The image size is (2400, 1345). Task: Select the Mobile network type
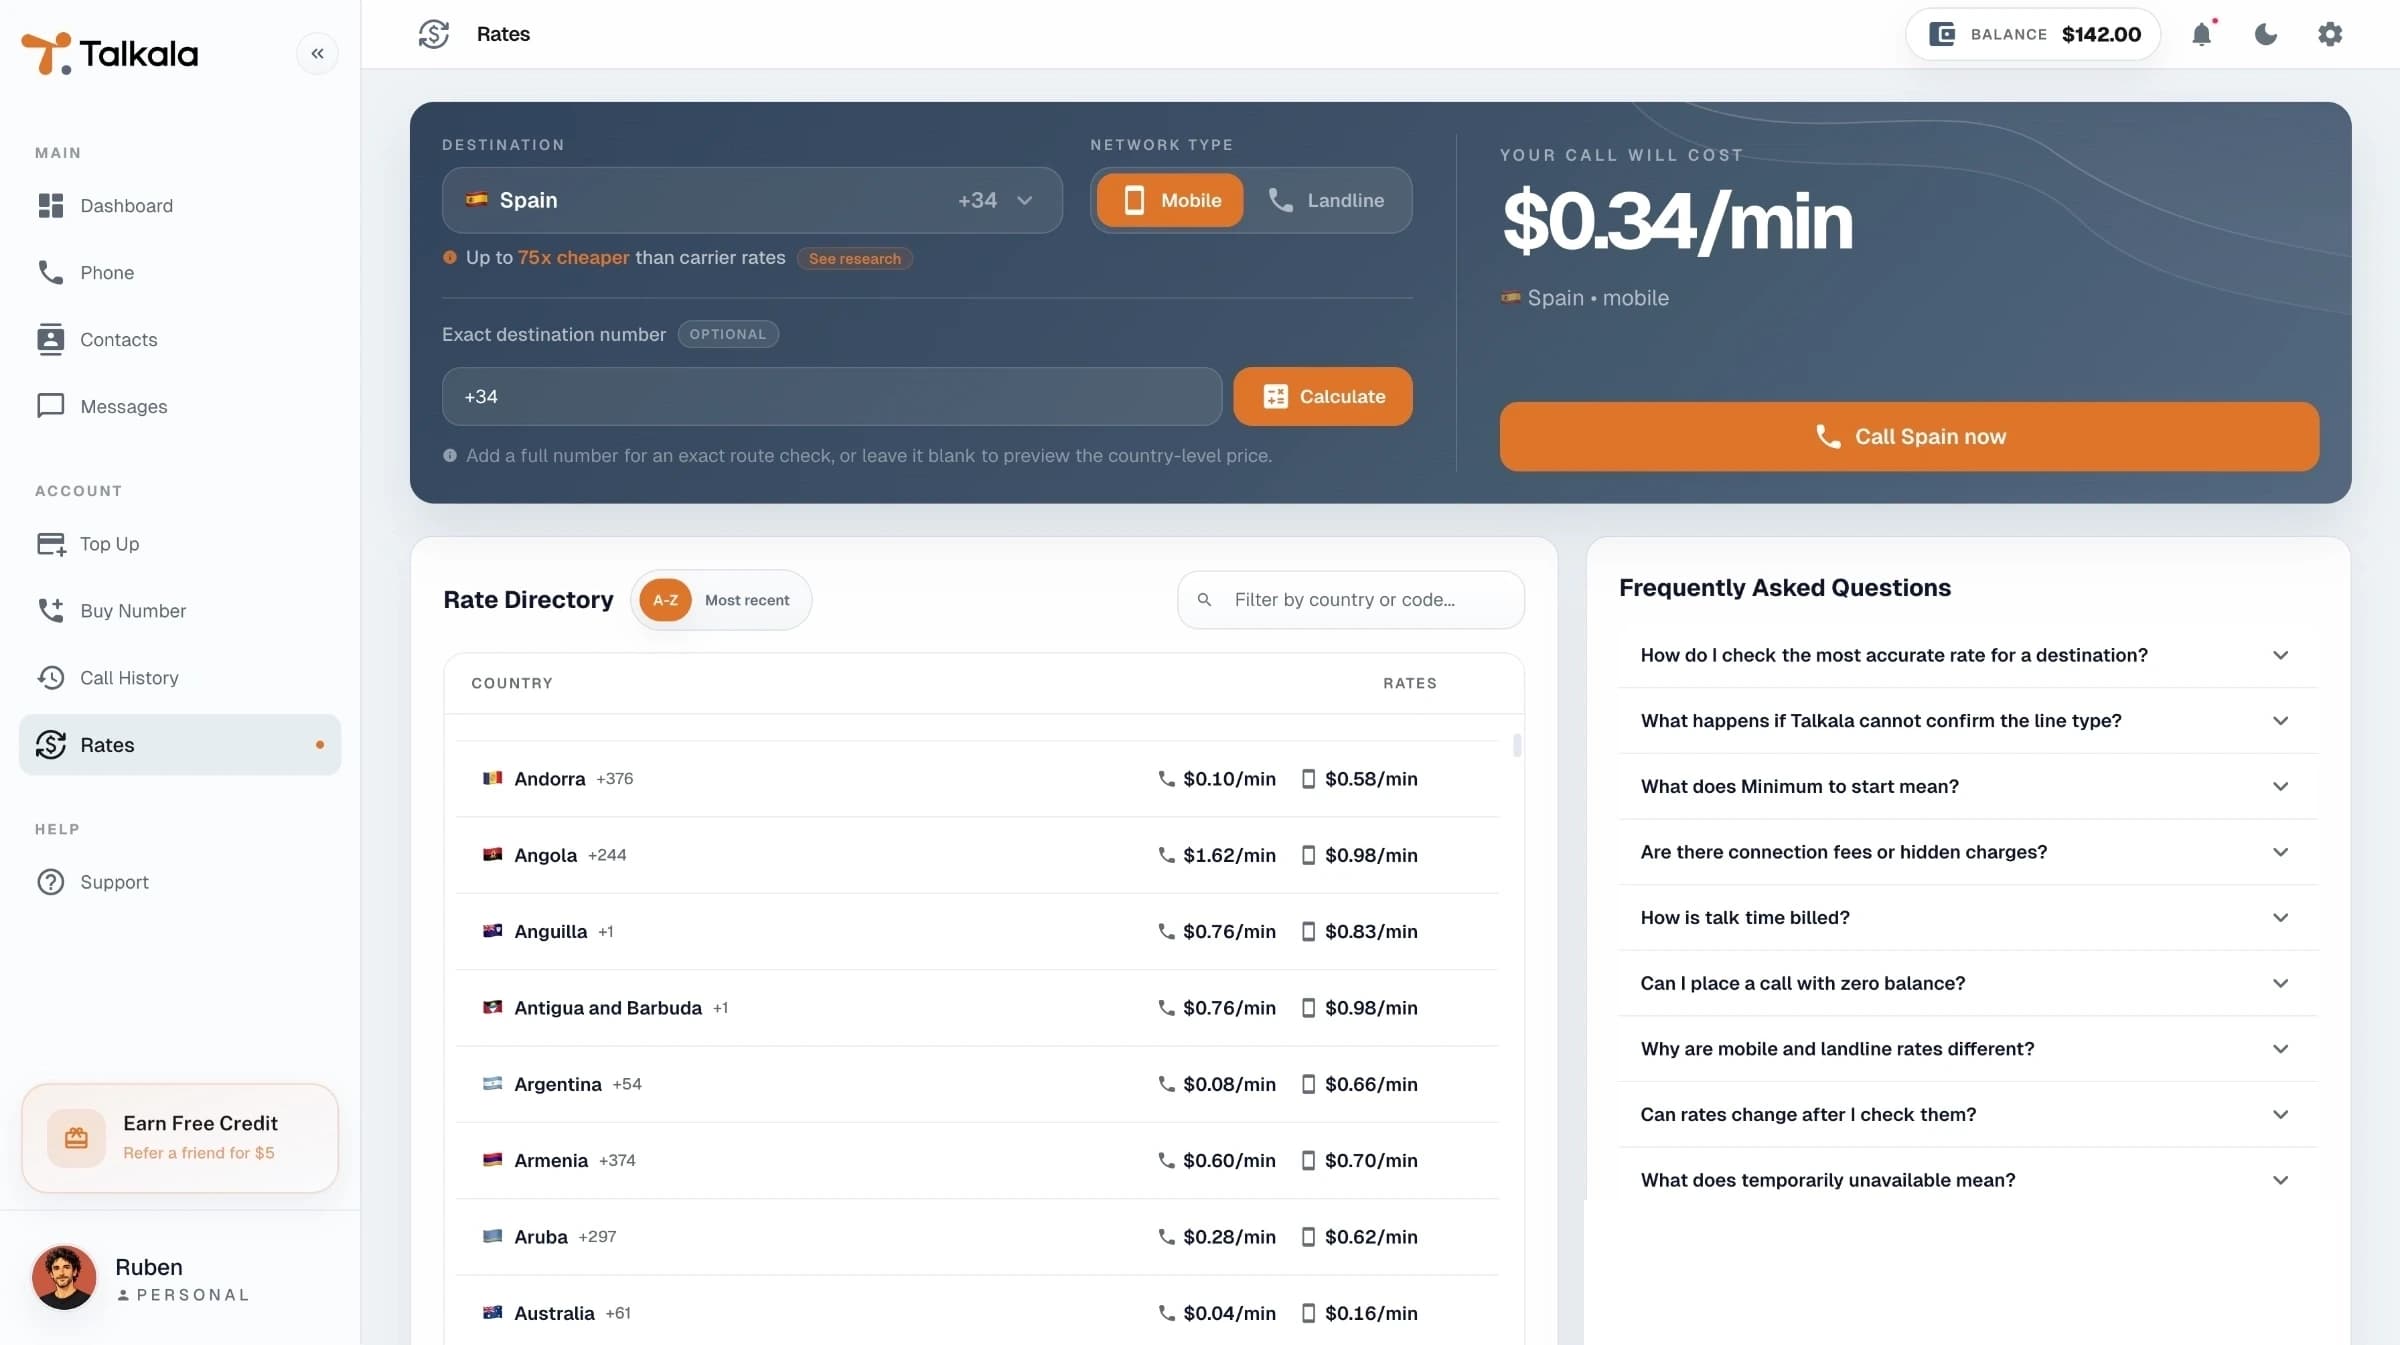[x=1170, y=200]
